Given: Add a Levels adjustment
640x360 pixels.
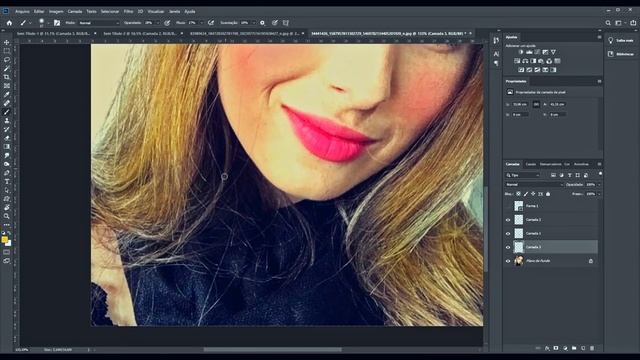Looking at the screenshot, I should pos(529,52).
